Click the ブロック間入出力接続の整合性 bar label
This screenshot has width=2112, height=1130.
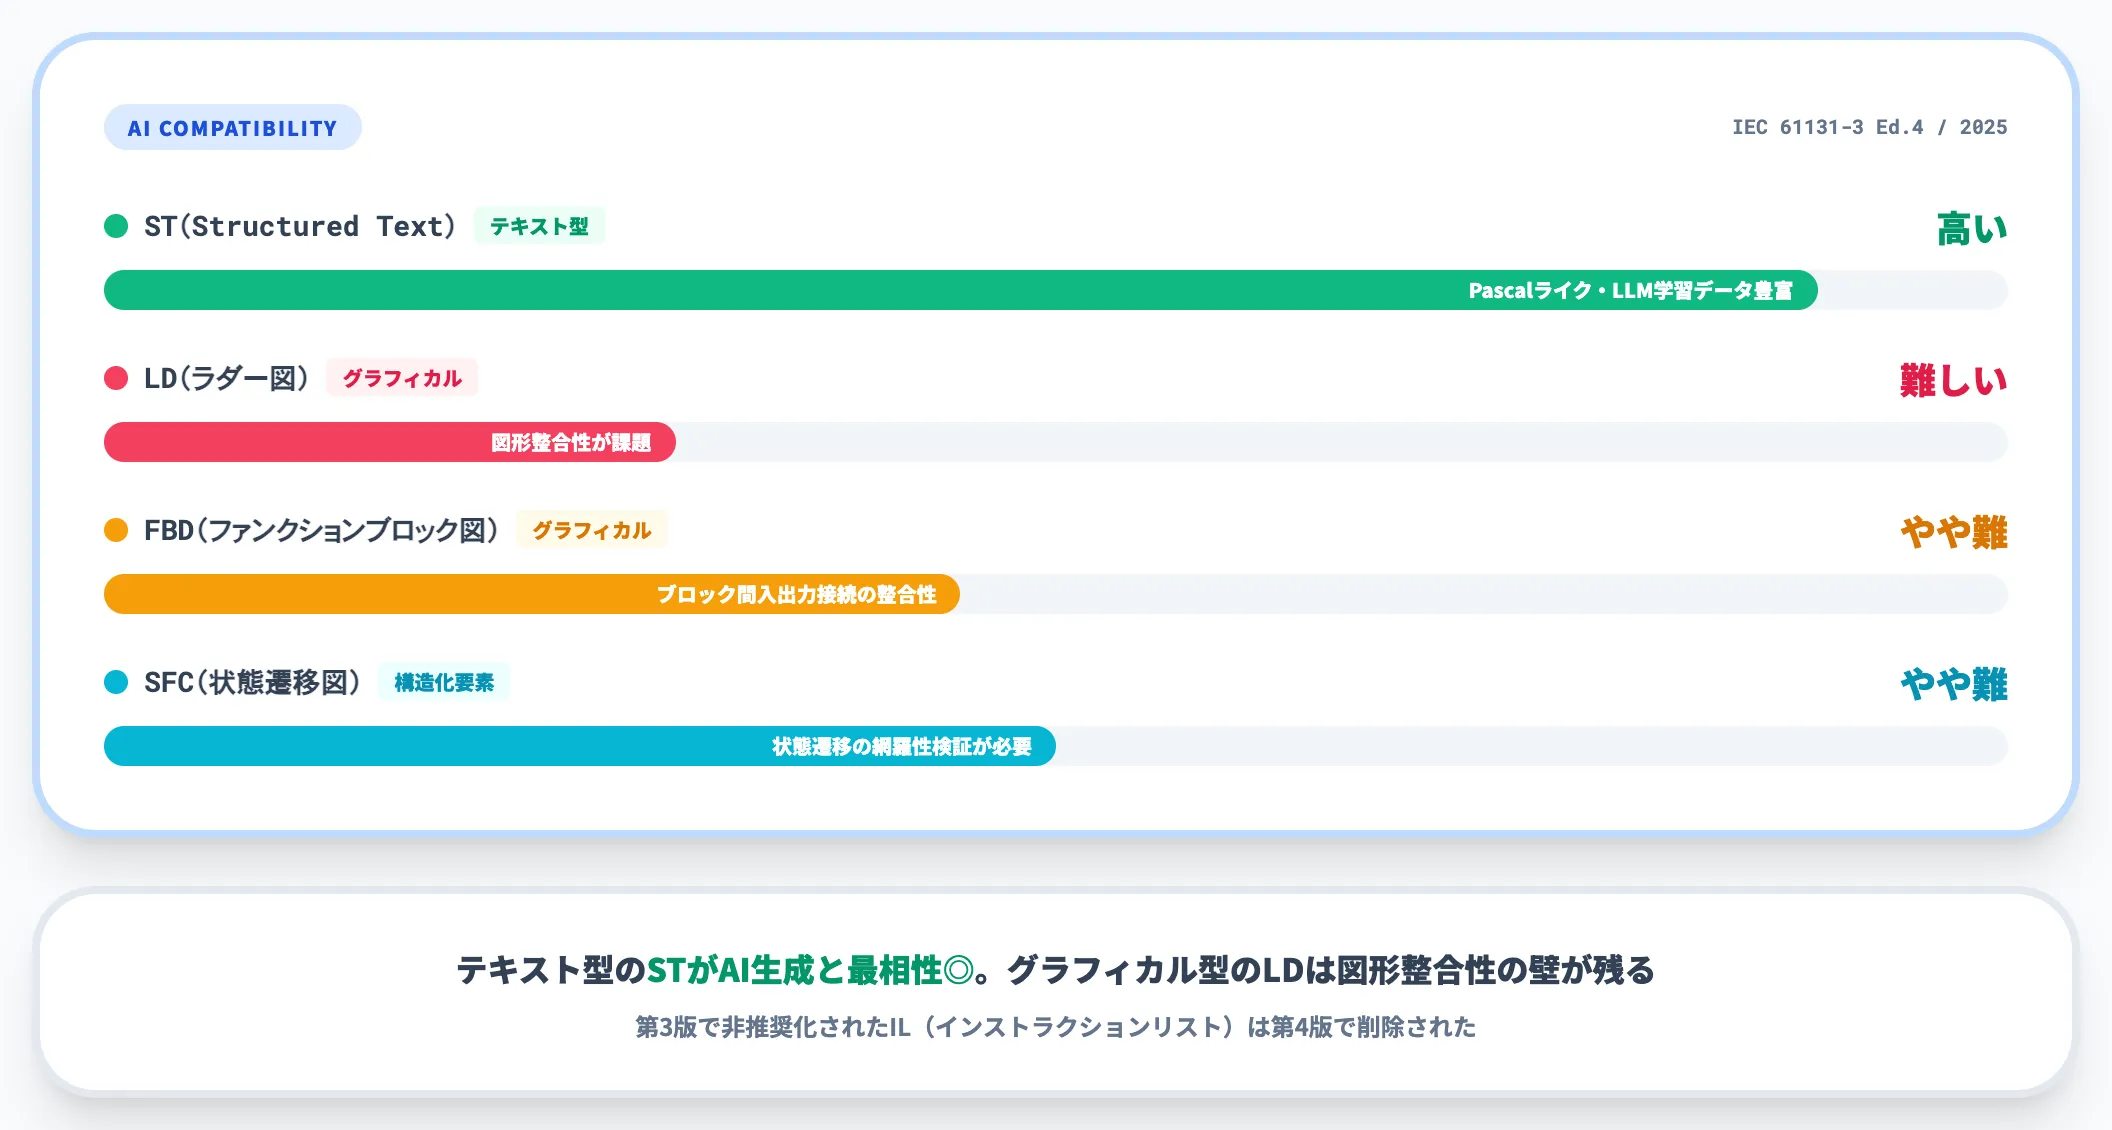point(796,594)
